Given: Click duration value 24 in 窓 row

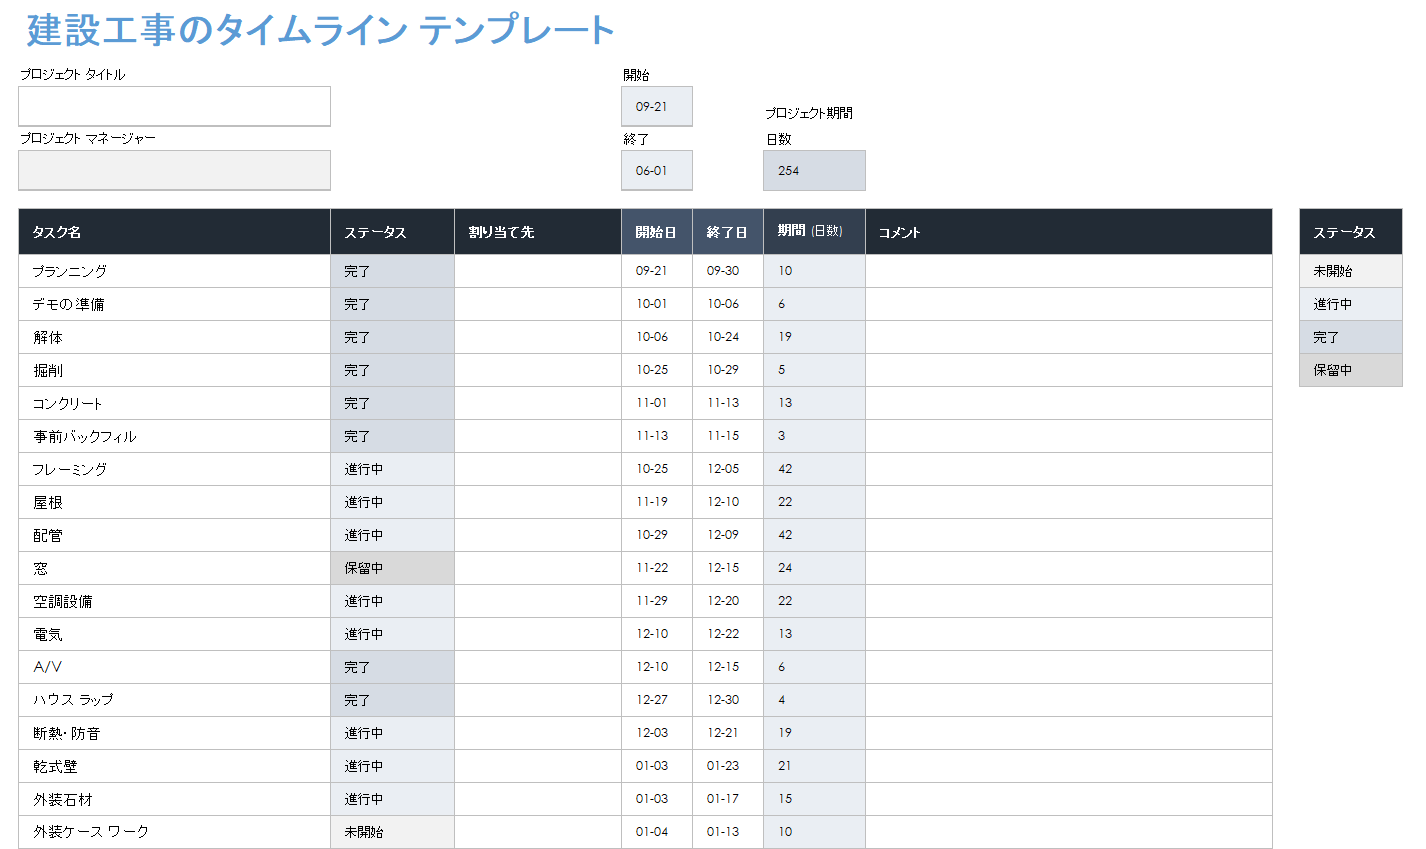Looking at the screenshot, I should [x=814, y=568].
